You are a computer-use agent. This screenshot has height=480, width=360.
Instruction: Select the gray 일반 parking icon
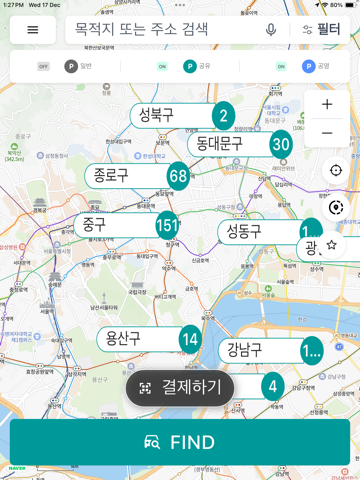(x=71, y=66)
